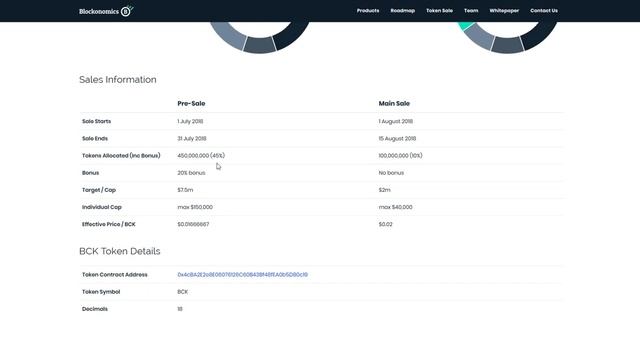The height and width of the screenshot is (360, 640).
Task: Click the 450,000,000 (45%) allocation value
Action: click(201, 156)
